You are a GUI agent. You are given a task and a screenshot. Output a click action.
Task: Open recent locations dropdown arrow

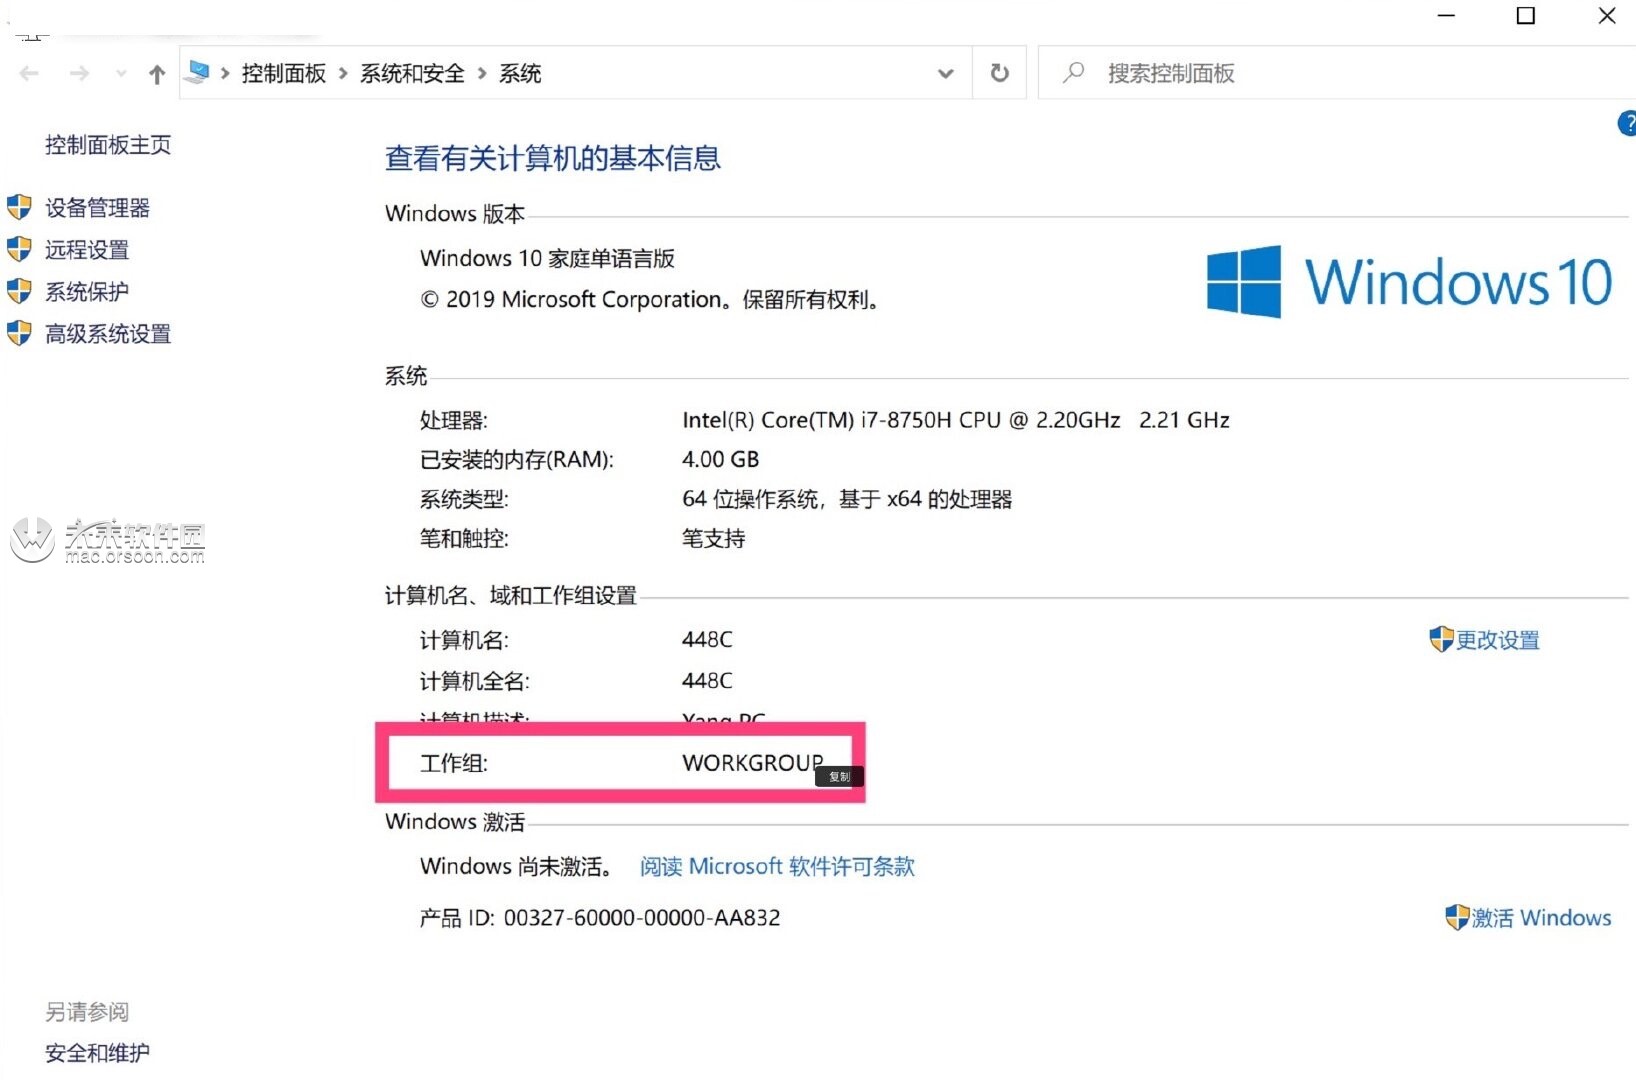[x=121, y=73]
